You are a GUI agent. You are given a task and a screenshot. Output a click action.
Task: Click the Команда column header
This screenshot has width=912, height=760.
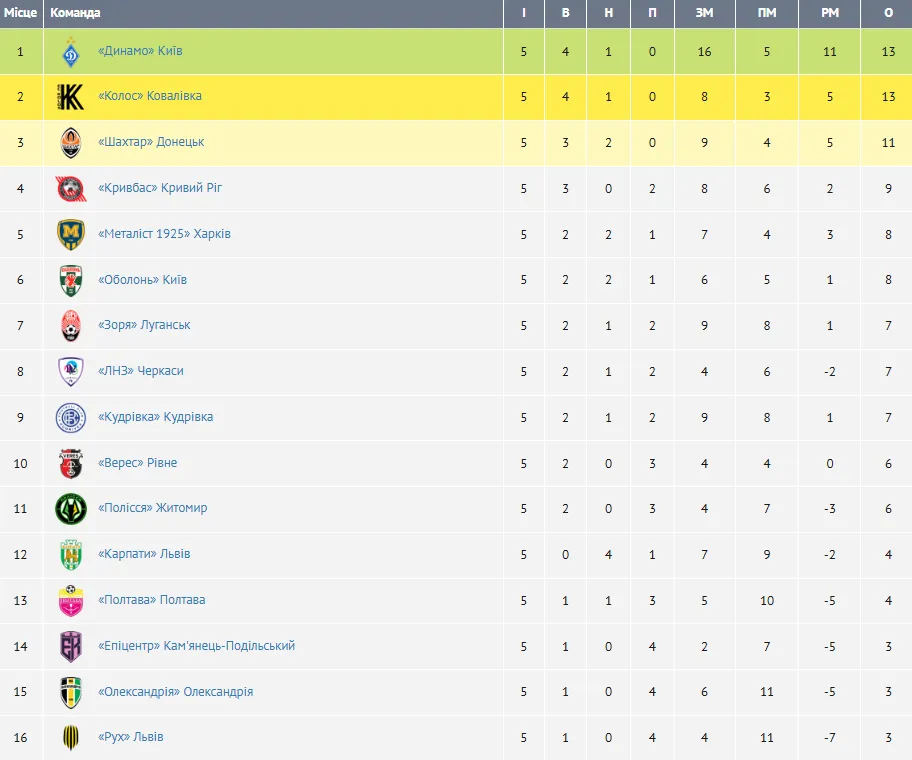pos(76,13)
